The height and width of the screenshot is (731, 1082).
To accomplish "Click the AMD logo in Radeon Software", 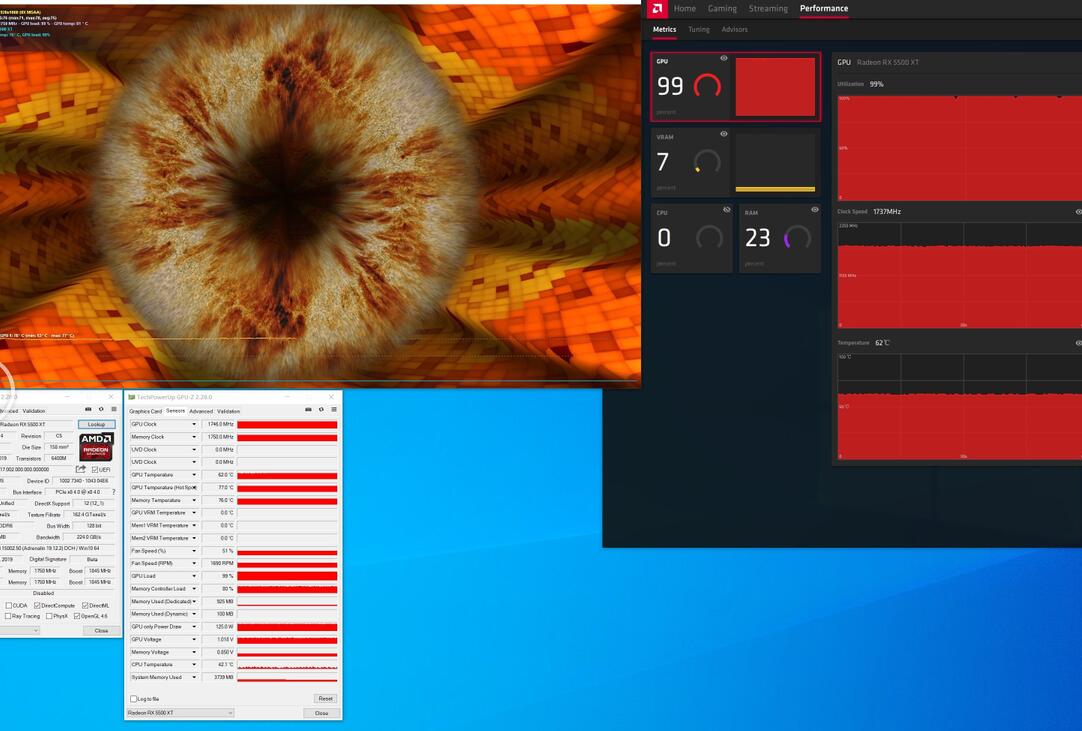I will (658, 8).
